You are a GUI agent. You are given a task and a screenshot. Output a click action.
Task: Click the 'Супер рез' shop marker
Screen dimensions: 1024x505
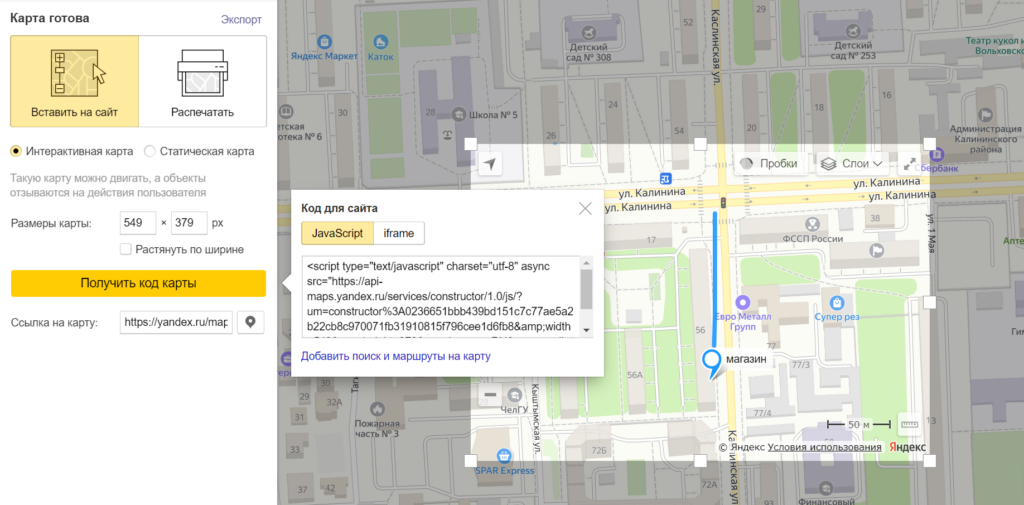click(835, 302)
